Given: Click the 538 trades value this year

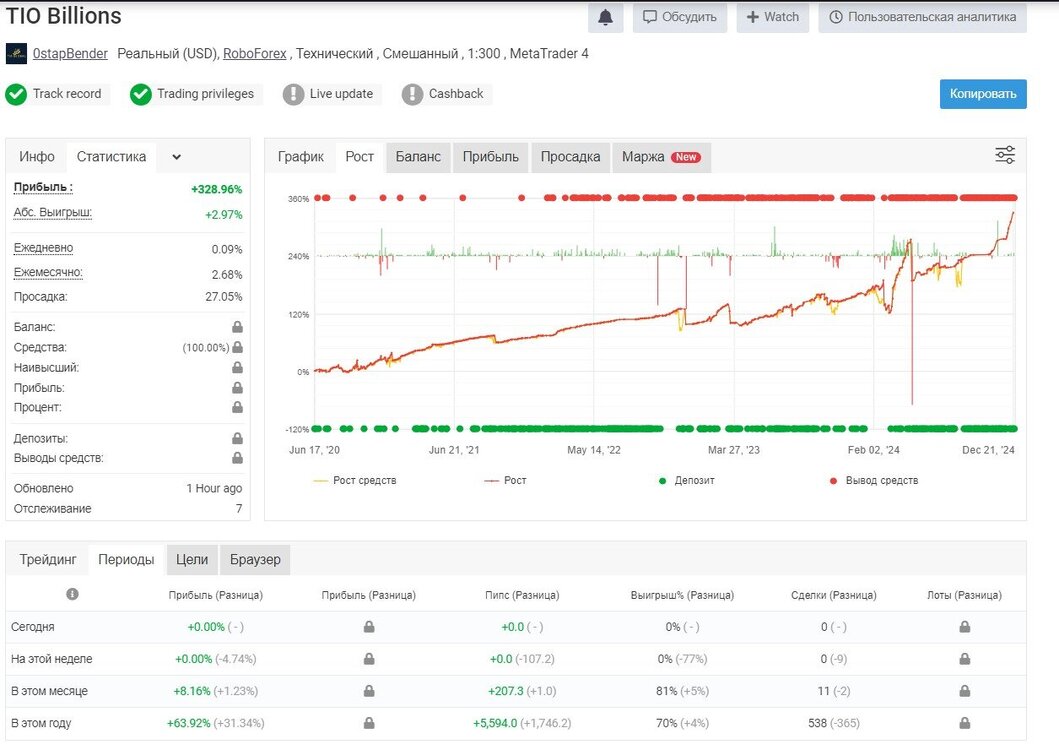Looking at the screenshot, I should pyautogui.click(x=817, y=723).
